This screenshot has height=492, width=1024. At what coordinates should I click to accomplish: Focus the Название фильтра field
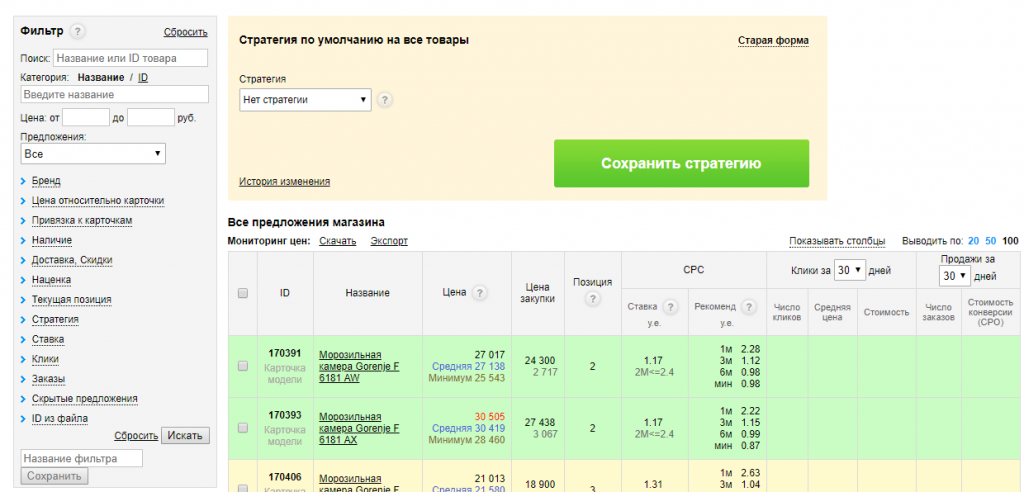click(82, 458)
